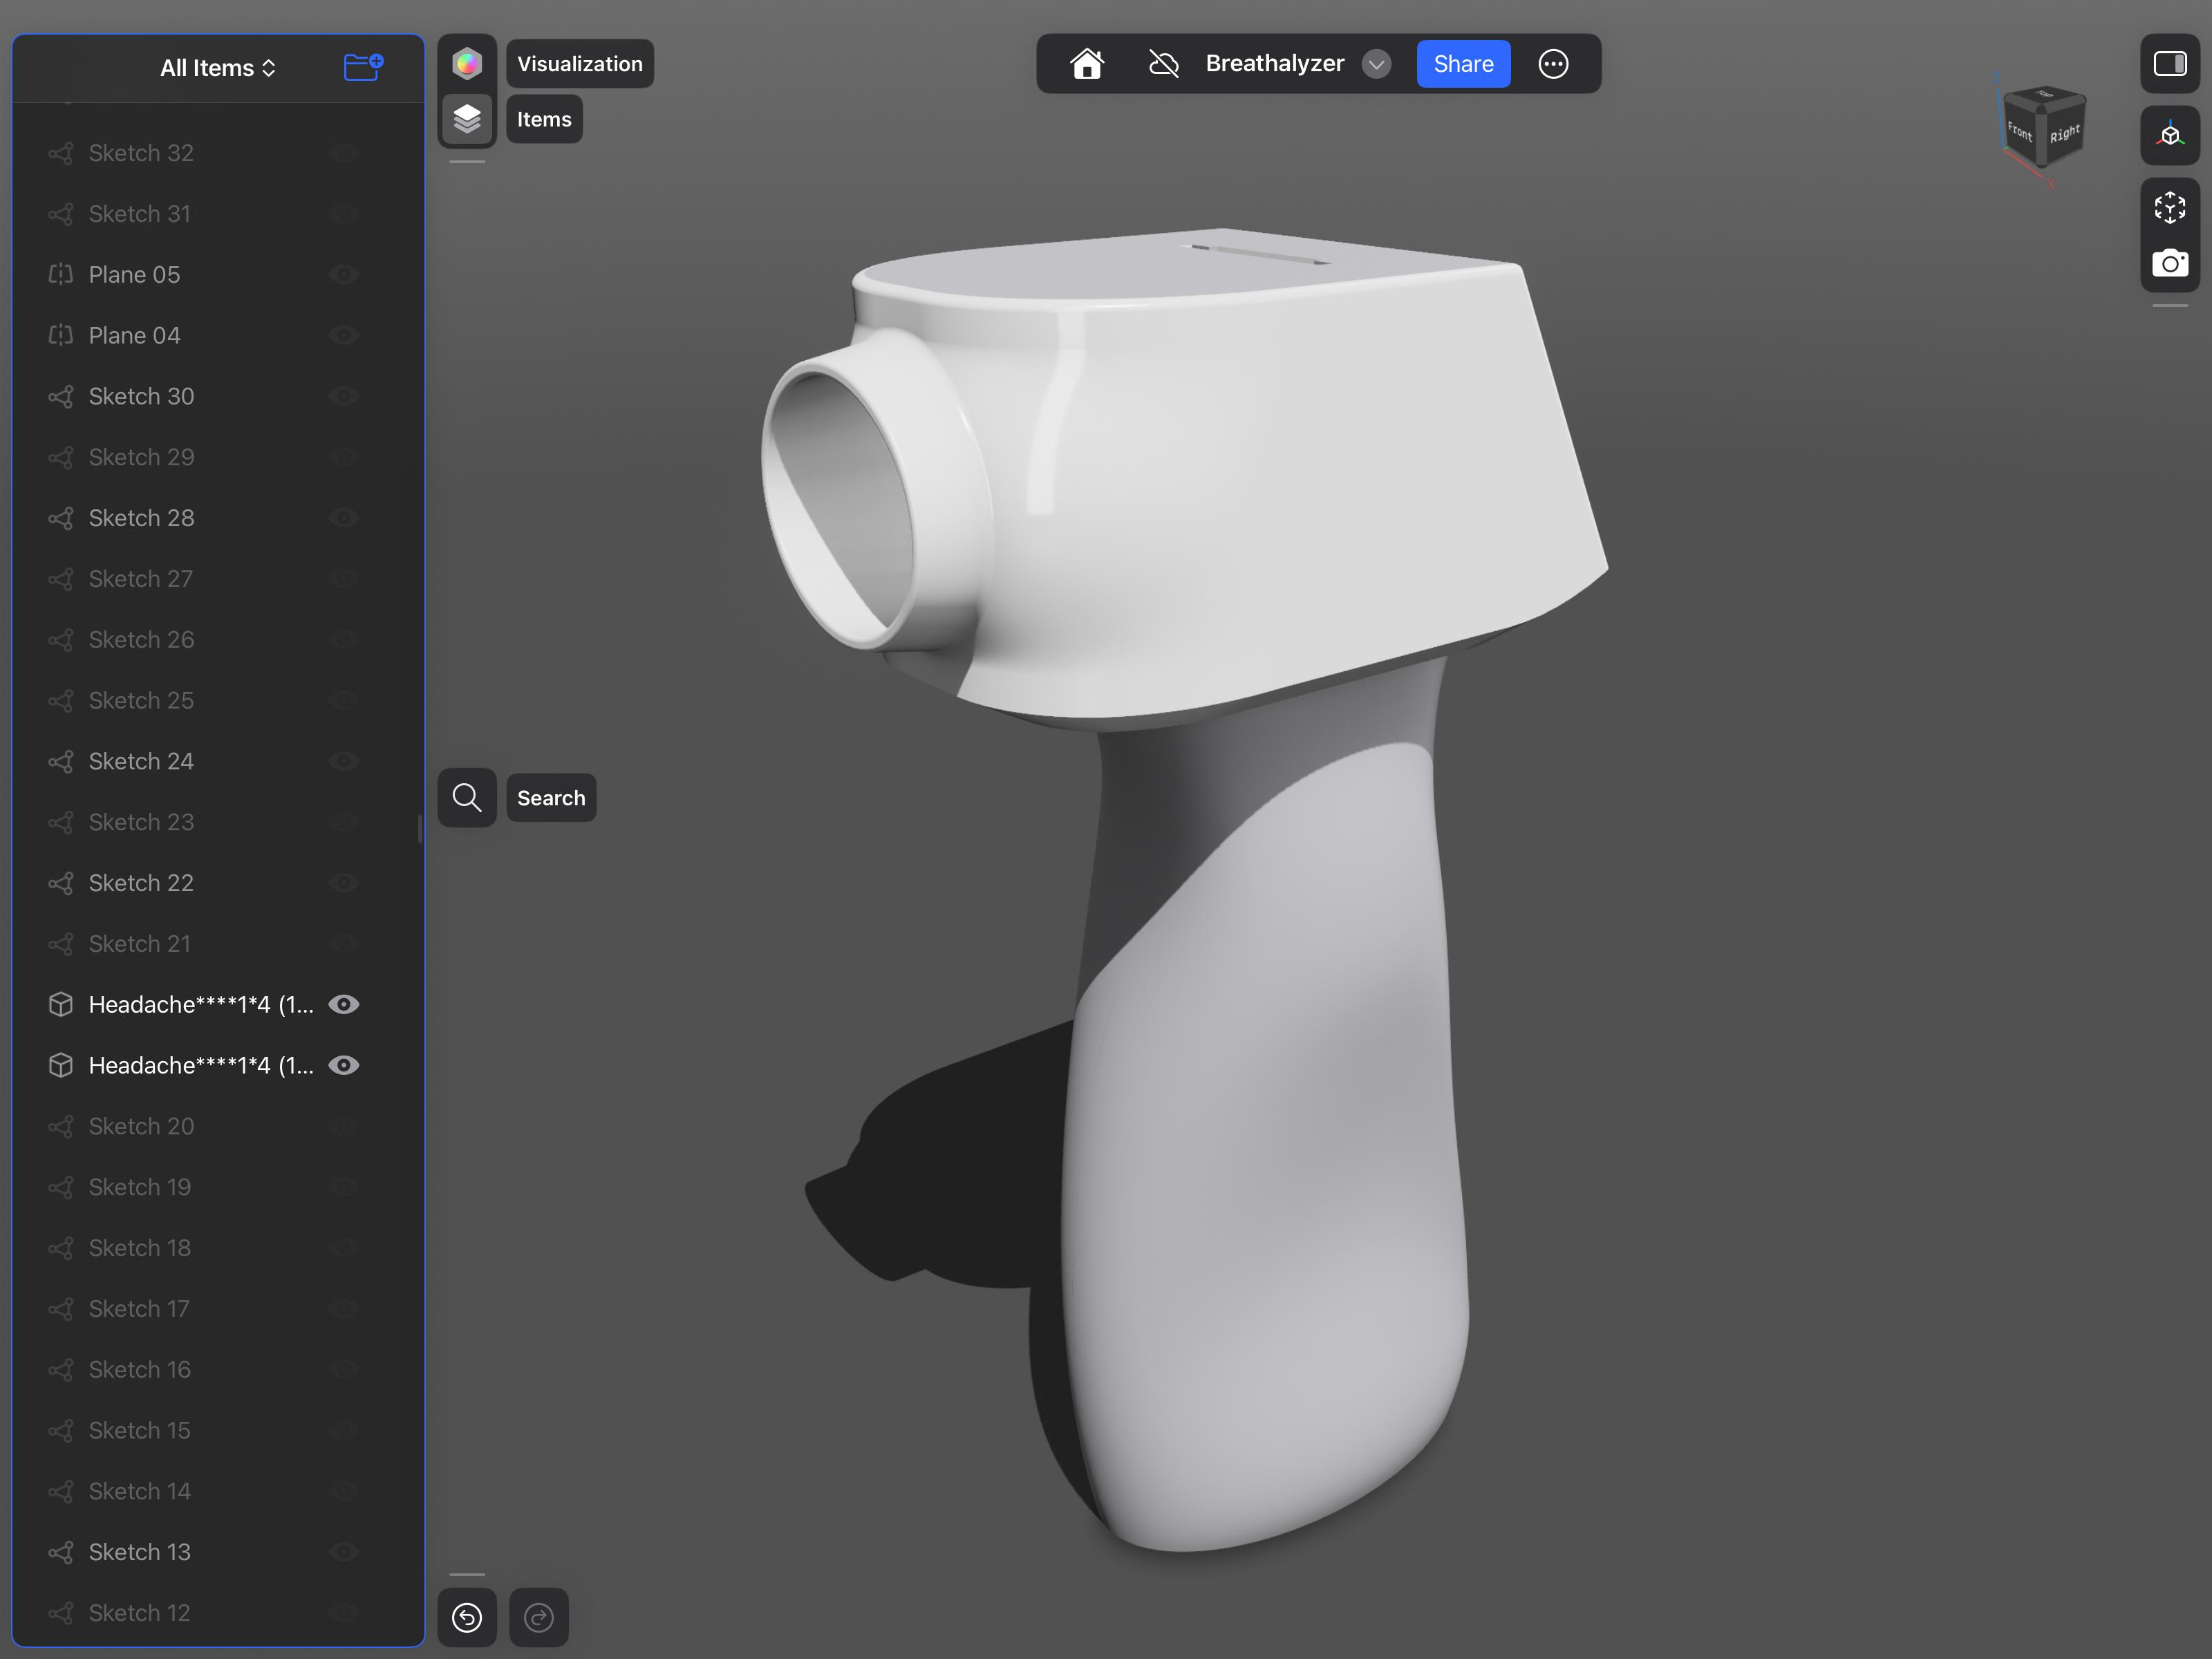Click the zoom-to-fit frame icon
2212x1659 pixels.
pyautogui.click(x=2169, y=207)
